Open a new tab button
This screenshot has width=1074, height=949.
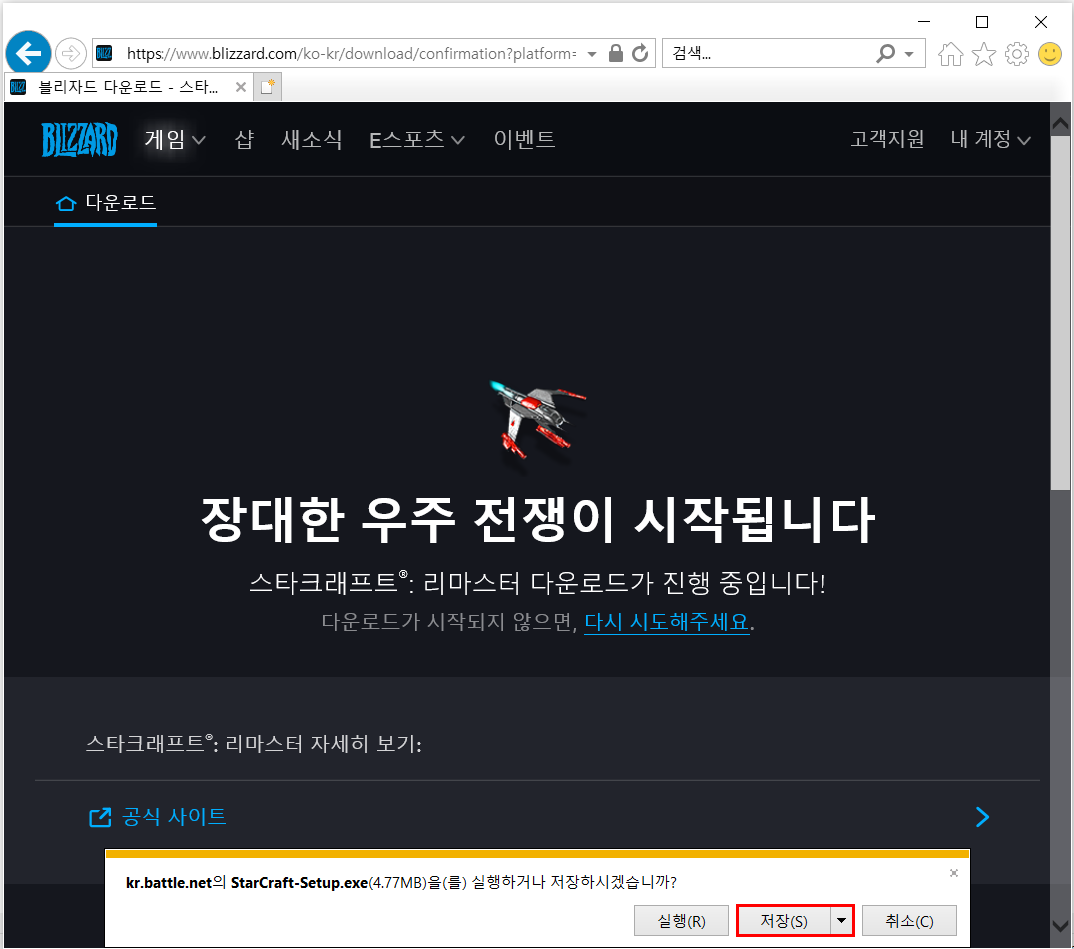(267, 87)
